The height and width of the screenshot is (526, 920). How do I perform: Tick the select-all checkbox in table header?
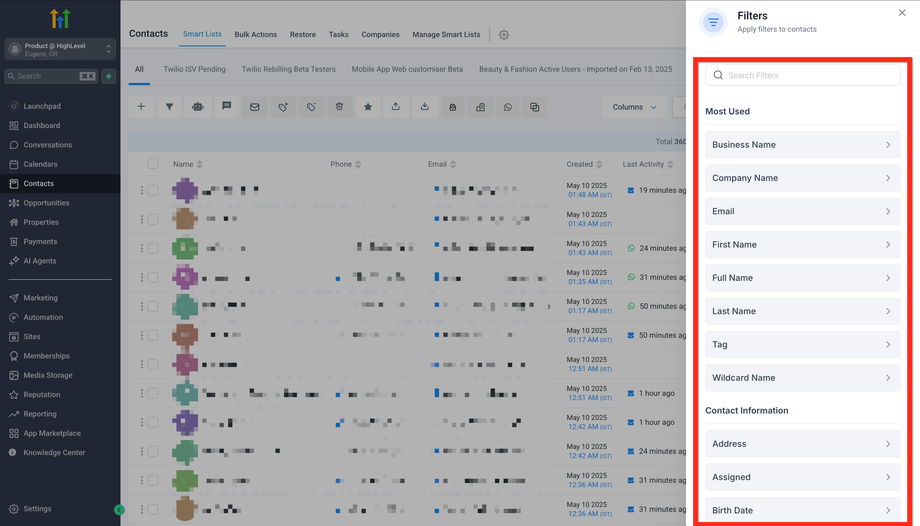coord(153,164)
